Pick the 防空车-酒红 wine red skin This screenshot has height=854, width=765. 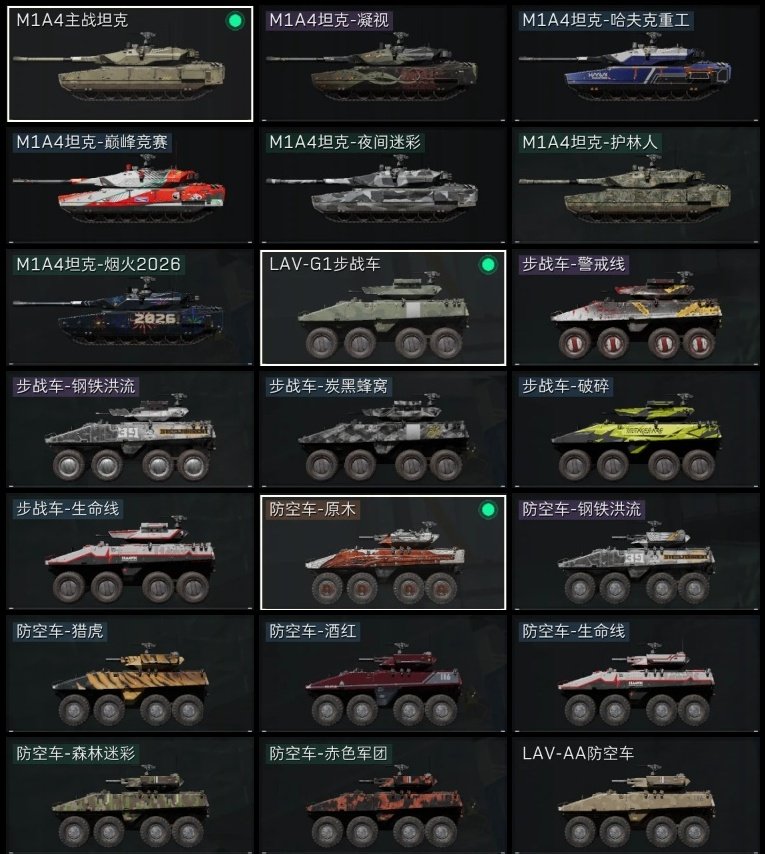[x=383, y=674]
